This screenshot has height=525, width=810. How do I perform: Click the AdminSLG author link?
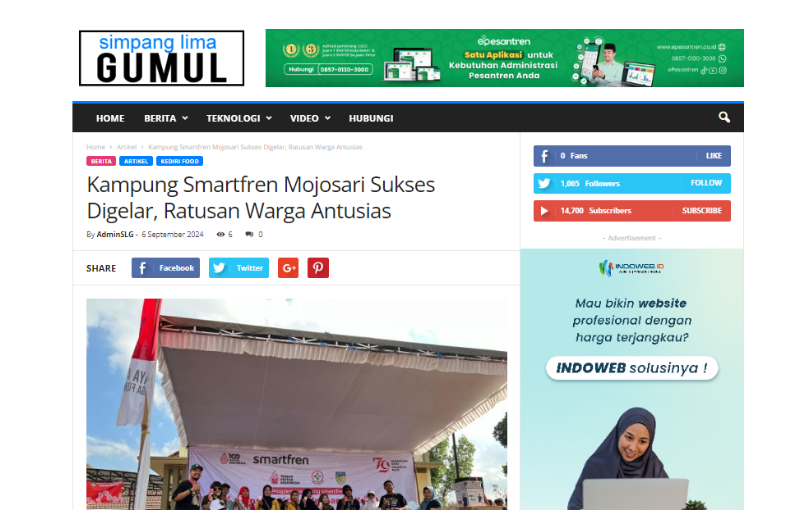pos(115,235)
